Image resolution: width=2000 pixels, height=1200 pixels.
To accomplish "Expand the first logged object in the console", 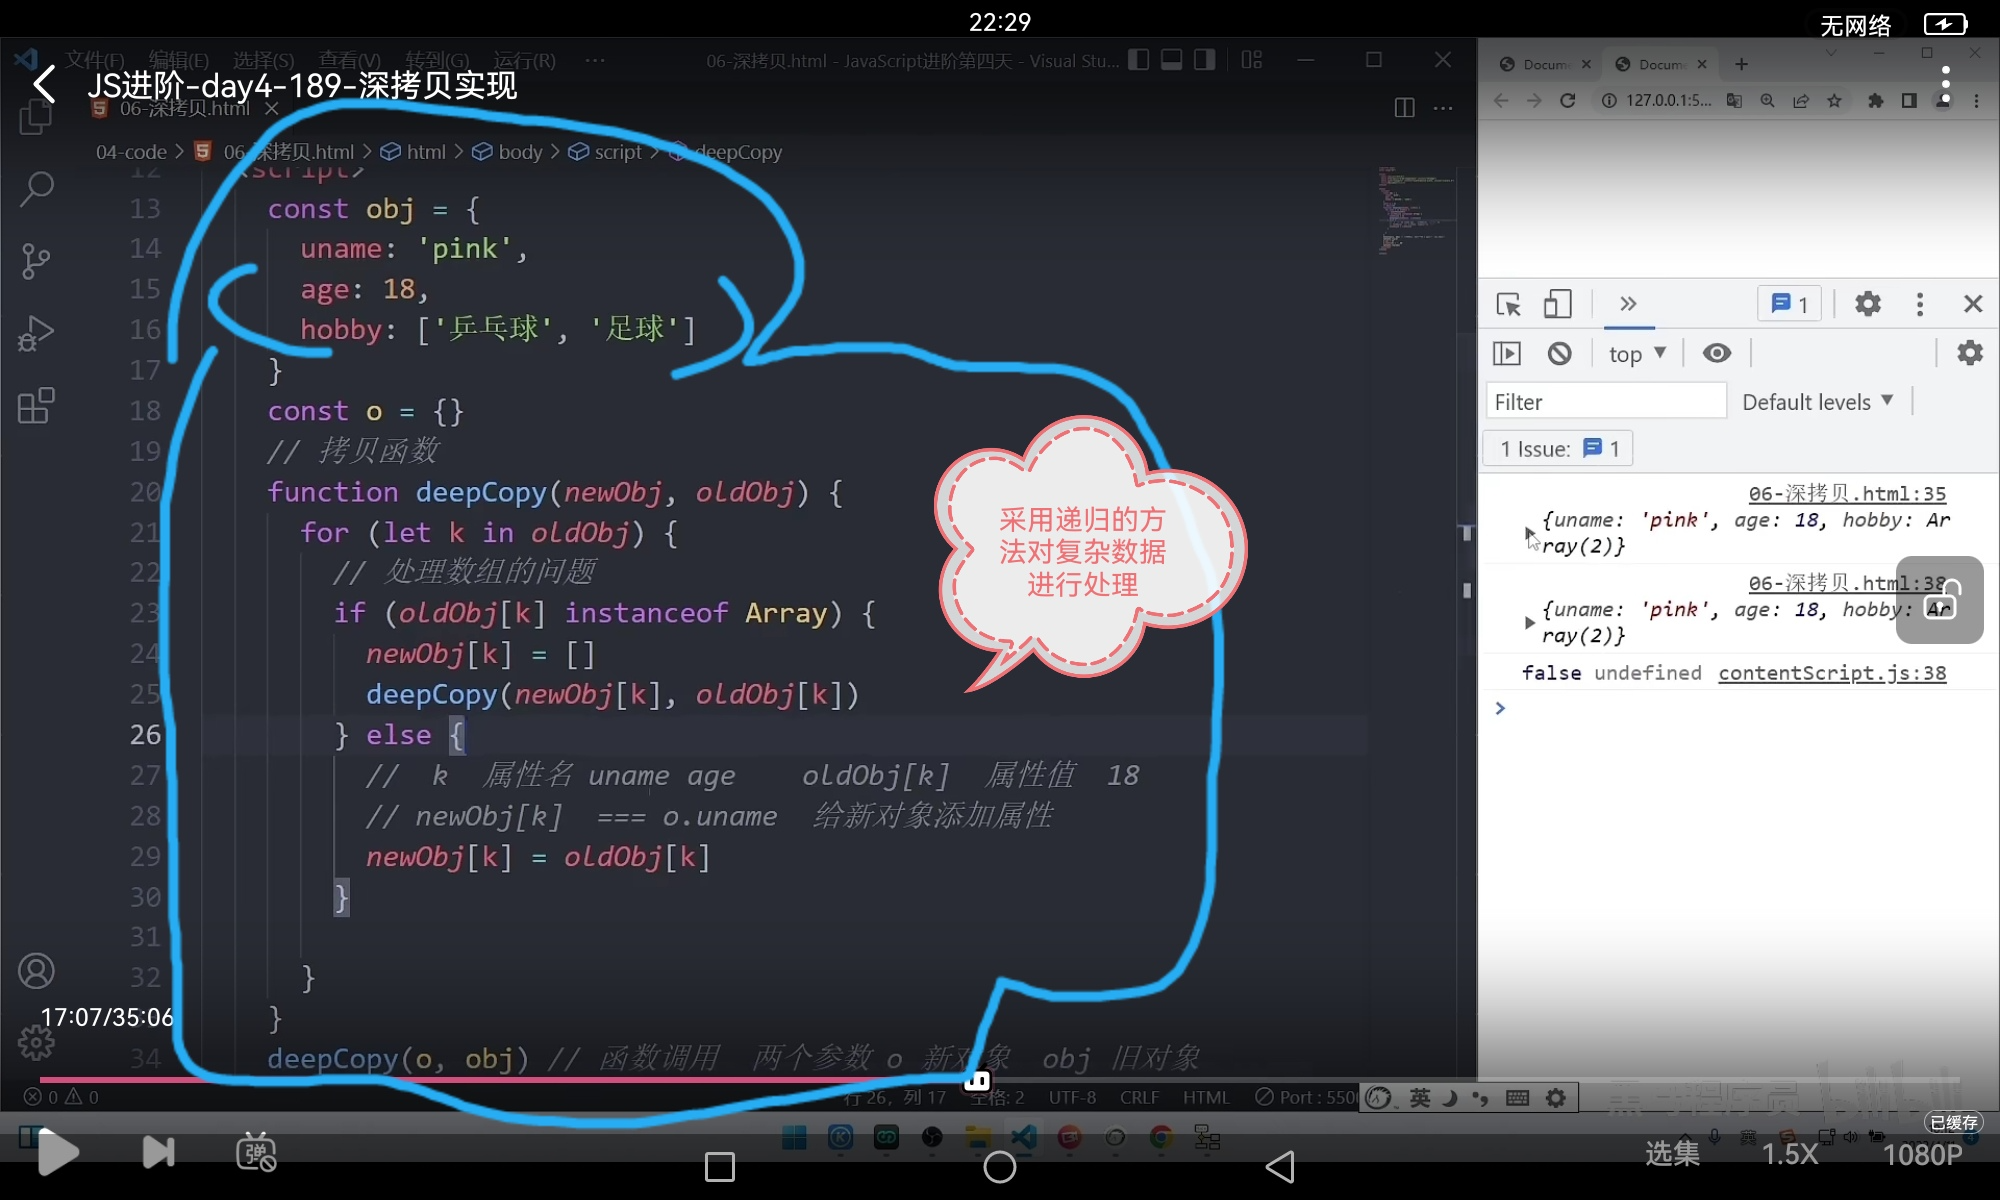I will [1529, 533].
